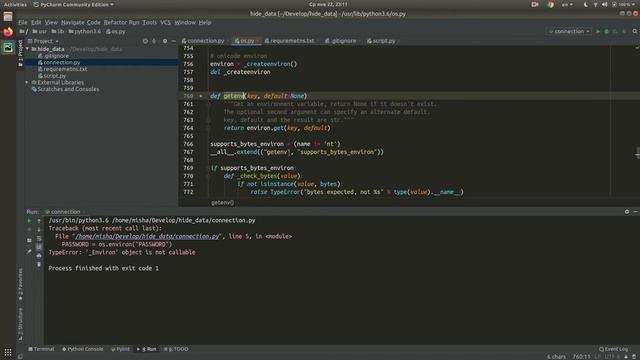Click the print icon in Run panel
The width and height of the screenshot is (640, 360).
39,256
